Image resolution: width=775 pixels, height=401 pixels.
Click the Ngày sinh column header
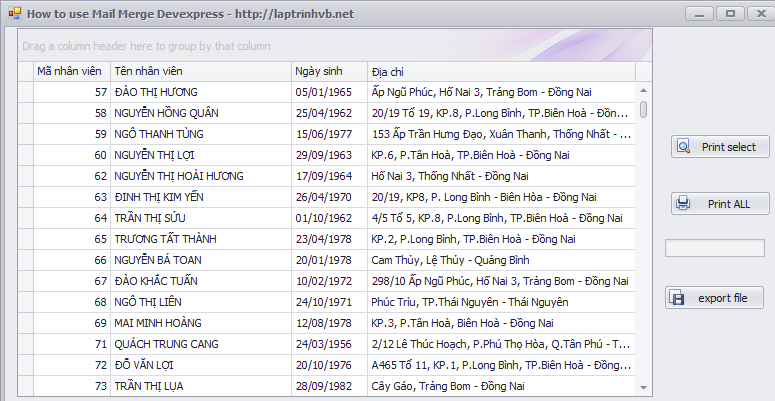coord(330,71)
